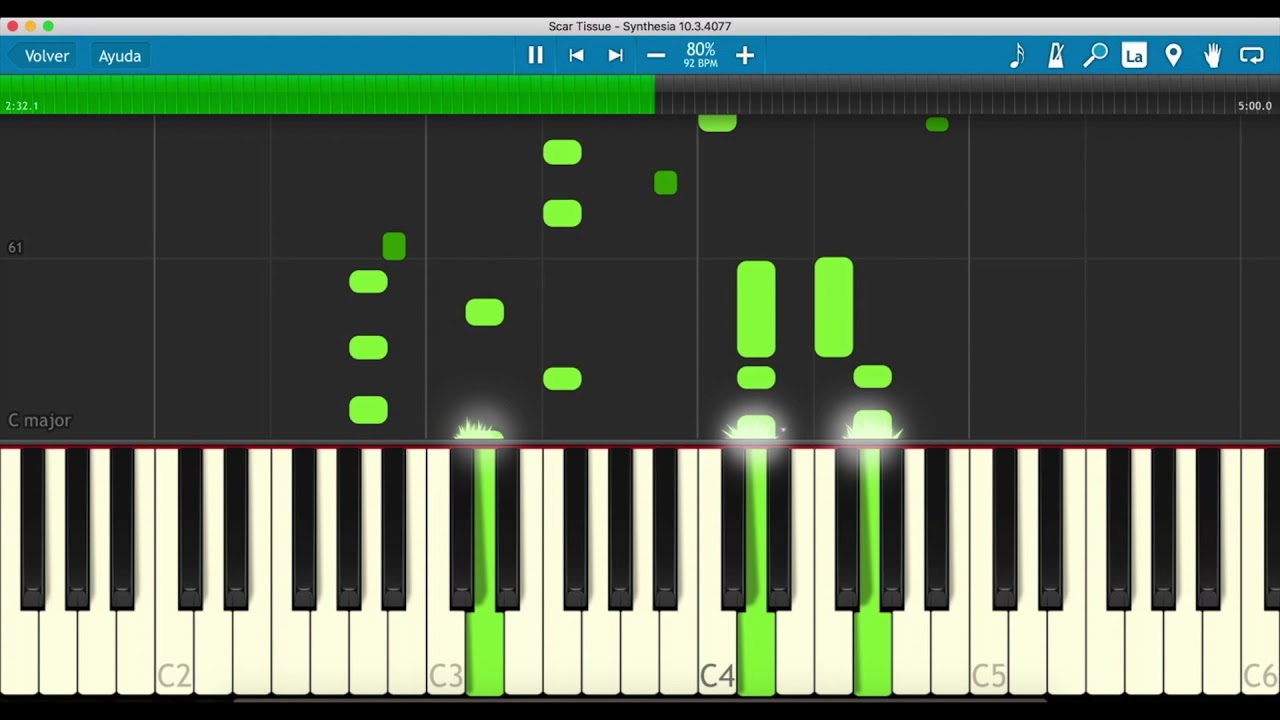Screen dimensions: 1280x720
Task: Open the eighth note settings icon
Action: click(x=1017, y=56)
